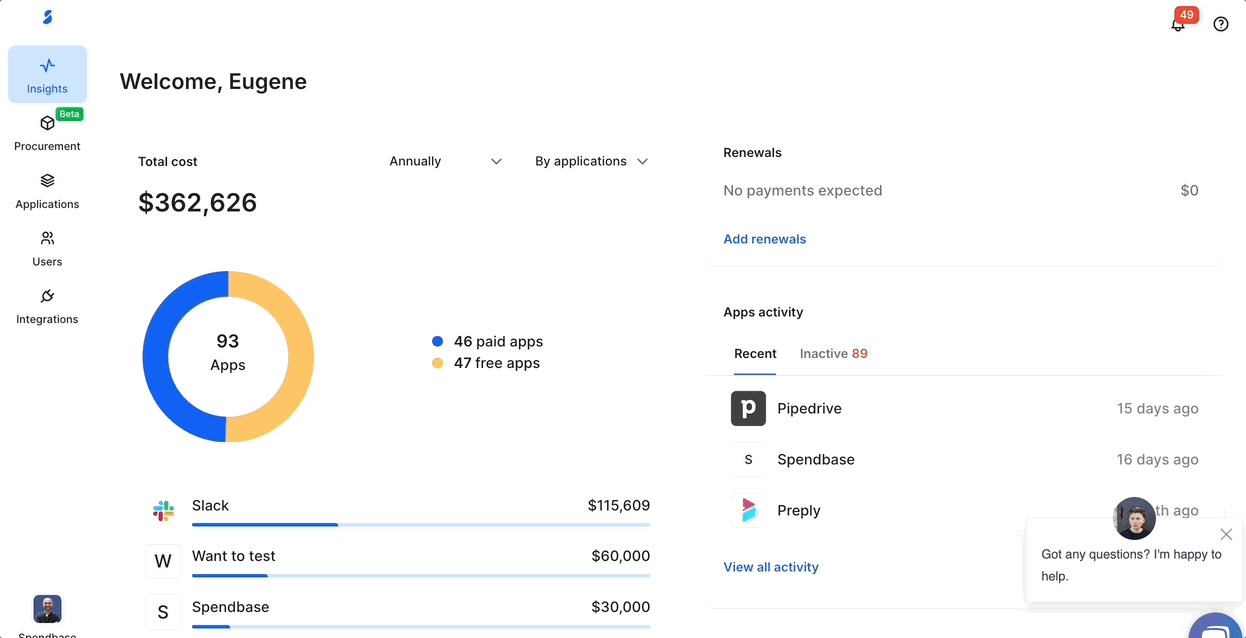The height and width of the screenshot is (638, 1246).
Task: Click the chat agent's avatar photo
Action: [1135, 518]
